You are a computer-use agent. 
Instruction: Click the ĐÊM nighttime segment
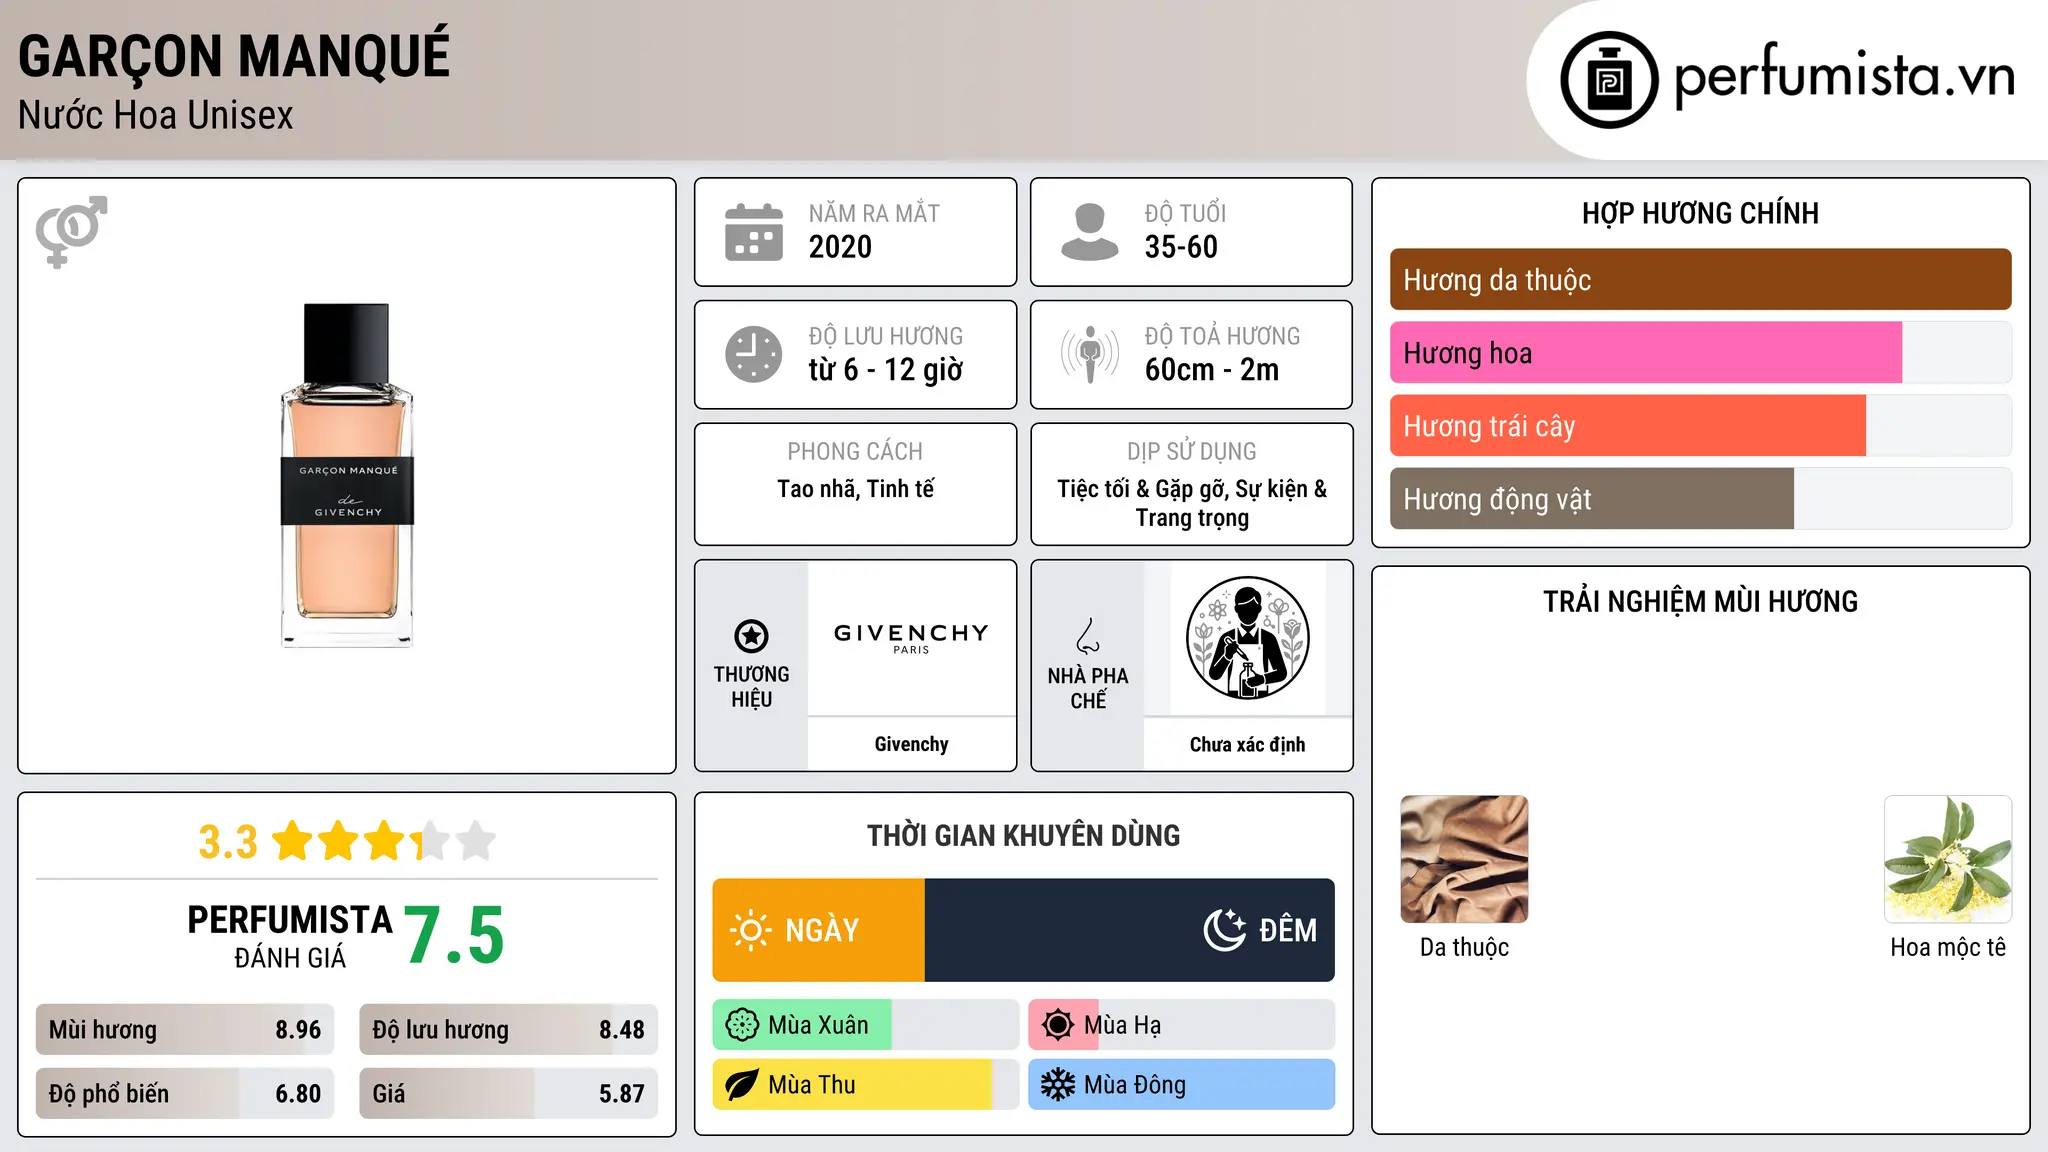1130,930
